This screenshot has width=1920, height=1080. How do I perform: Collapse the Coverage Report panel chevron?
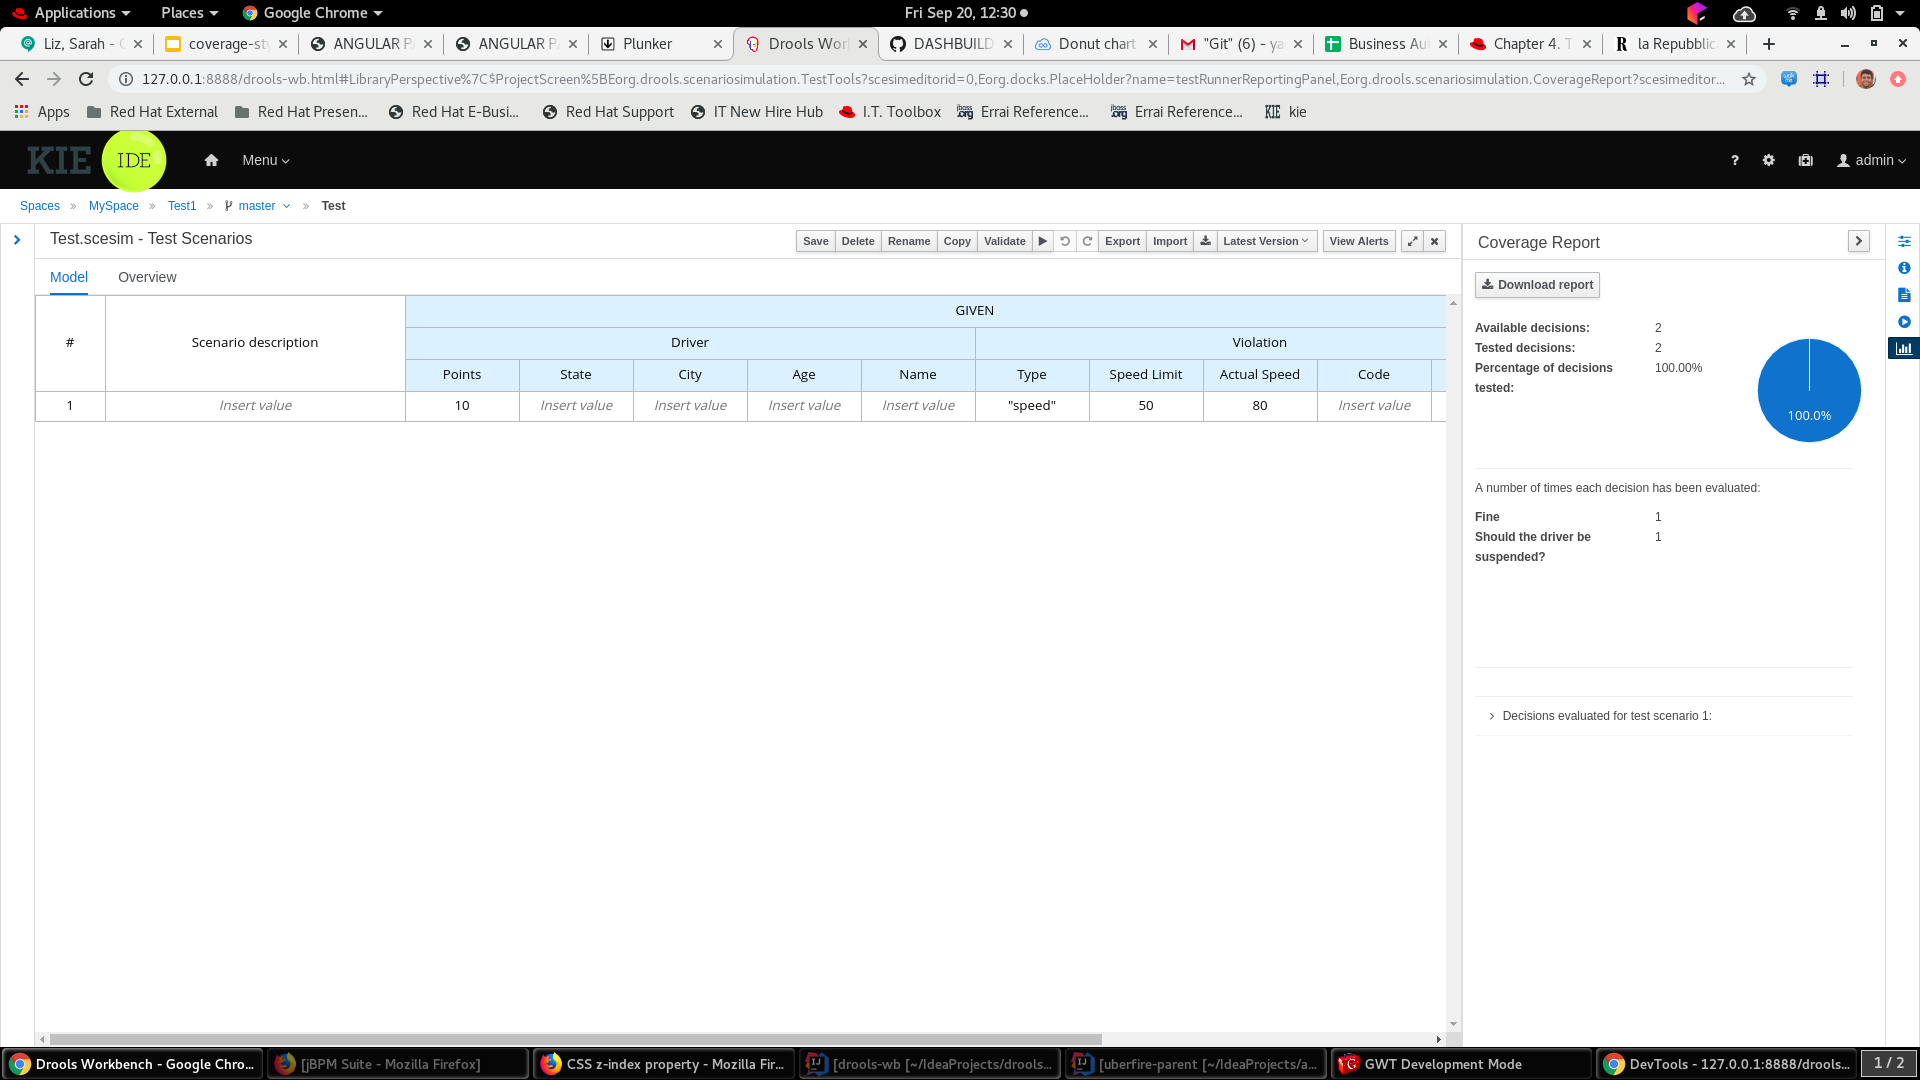[x=1858, y=242]
